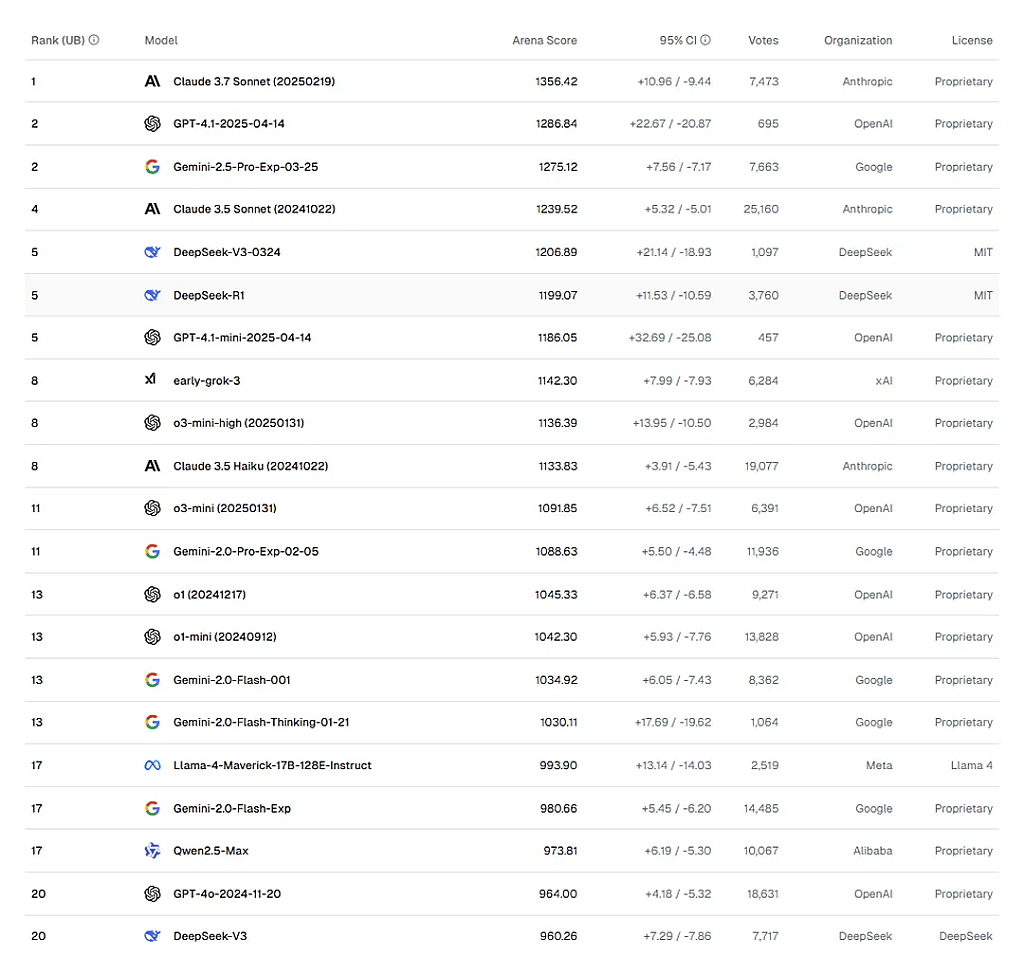Click the xAI logo beside early-grok-3
Image resolution: width=1024 pixels, height=956 pixels.
coord(151,379)
